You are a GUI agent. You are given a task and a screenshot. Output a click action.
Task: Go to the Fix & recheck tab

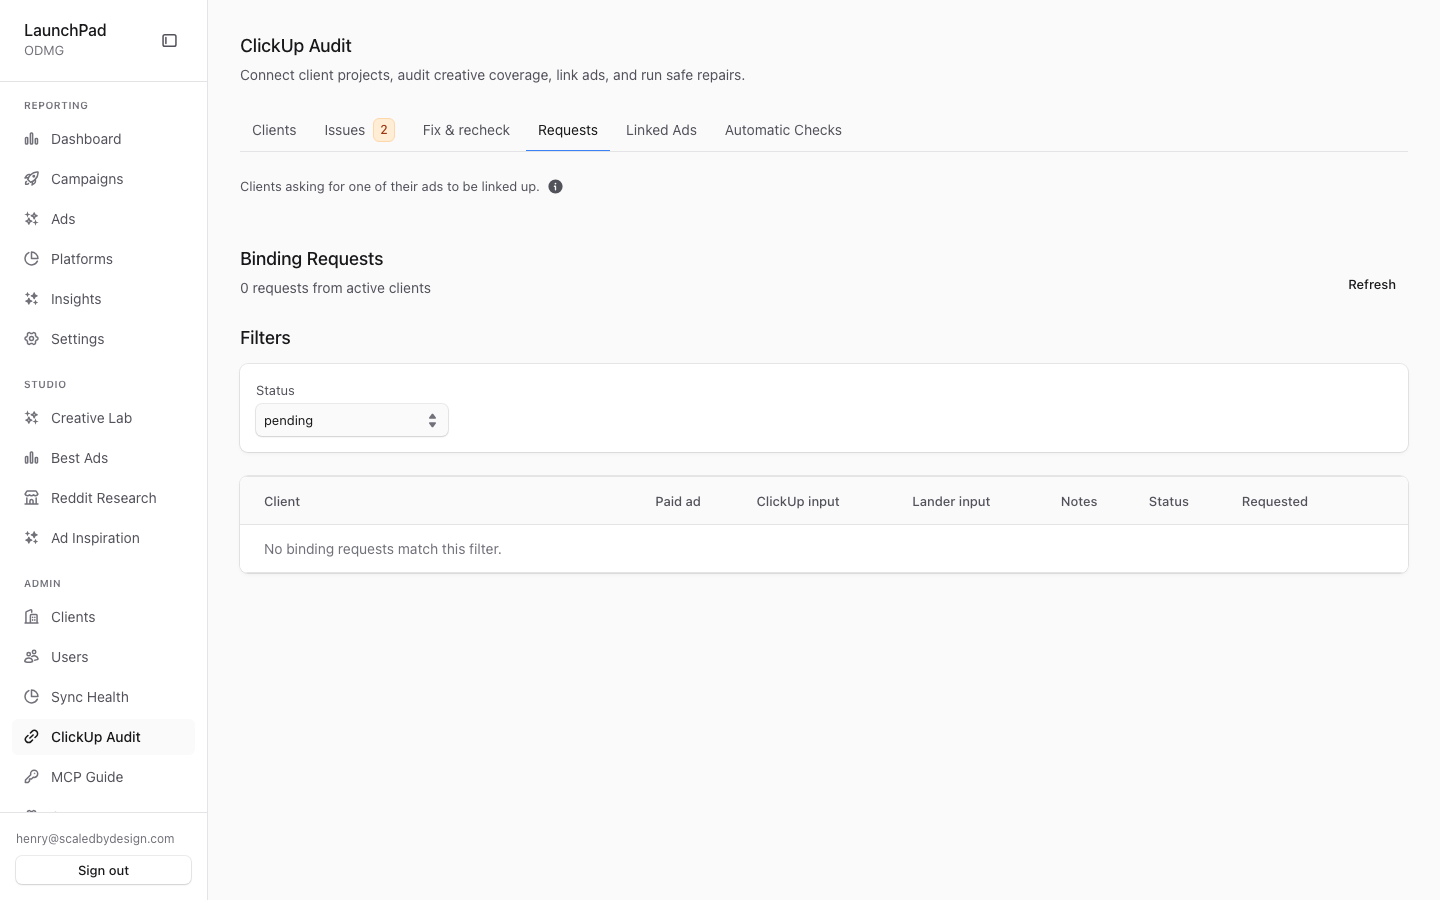pyautogui.click(x=466, y=130)
